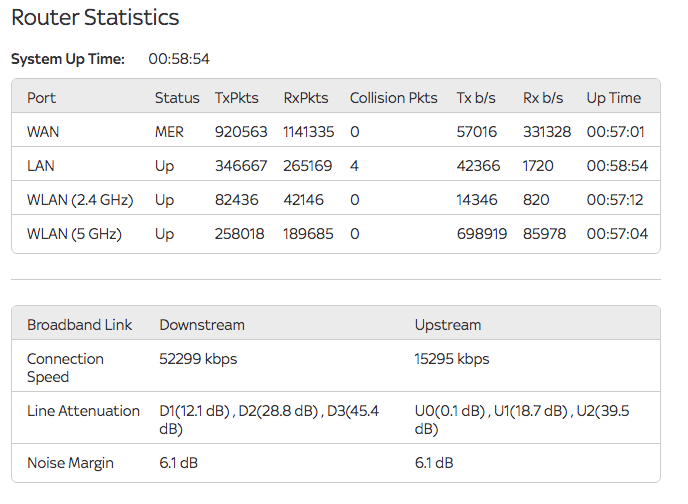Select the Collision Pkts column header

(x=393, y=98)
